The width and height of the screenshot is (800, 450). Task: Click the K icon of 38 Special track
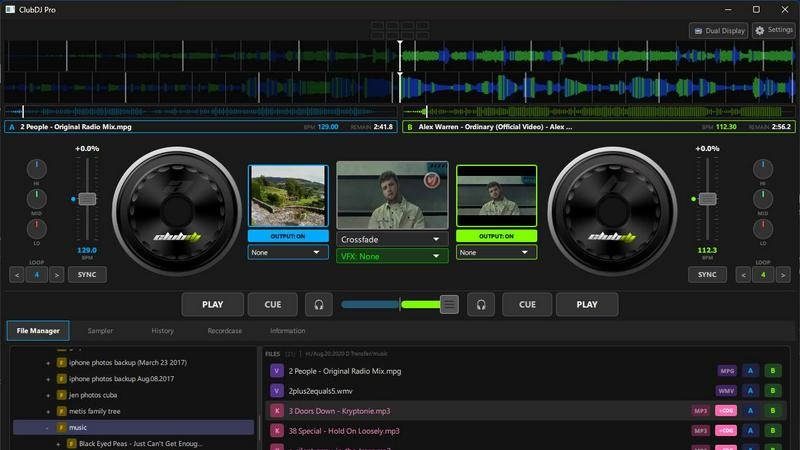coord(277,431)
